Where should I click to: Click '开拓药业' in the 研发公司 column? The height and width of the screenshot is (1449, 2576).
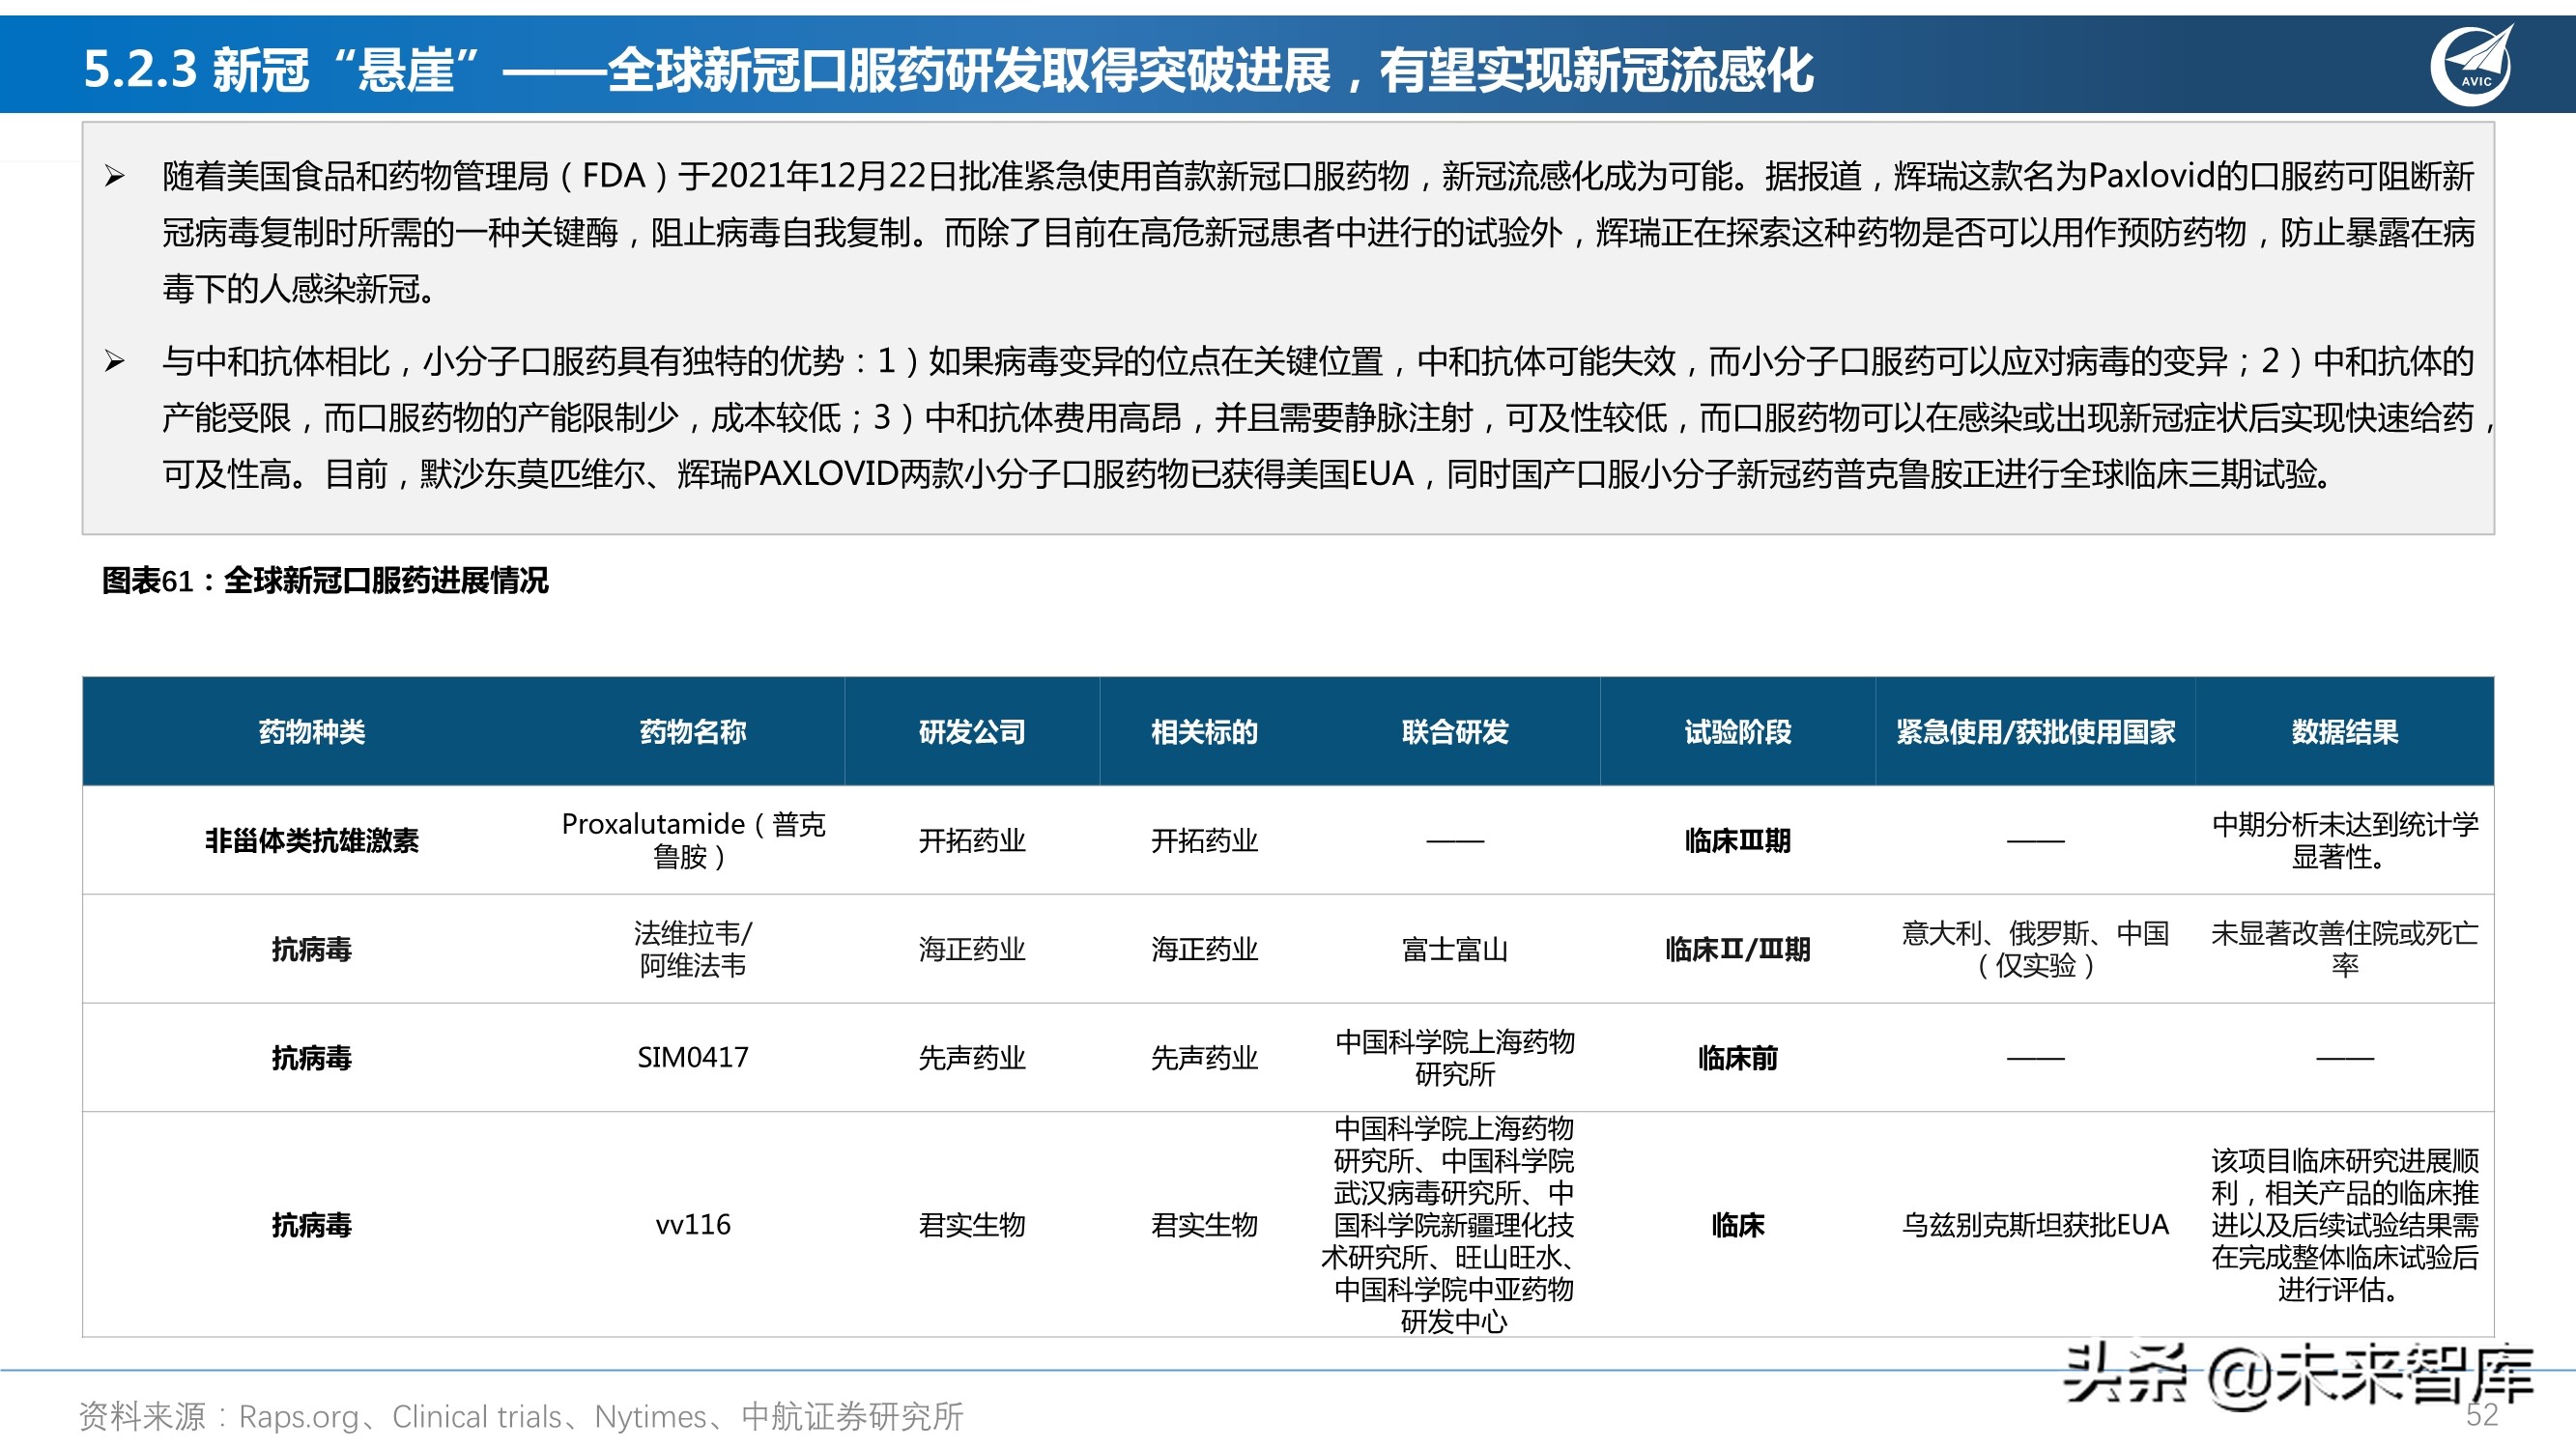point(972,841)
